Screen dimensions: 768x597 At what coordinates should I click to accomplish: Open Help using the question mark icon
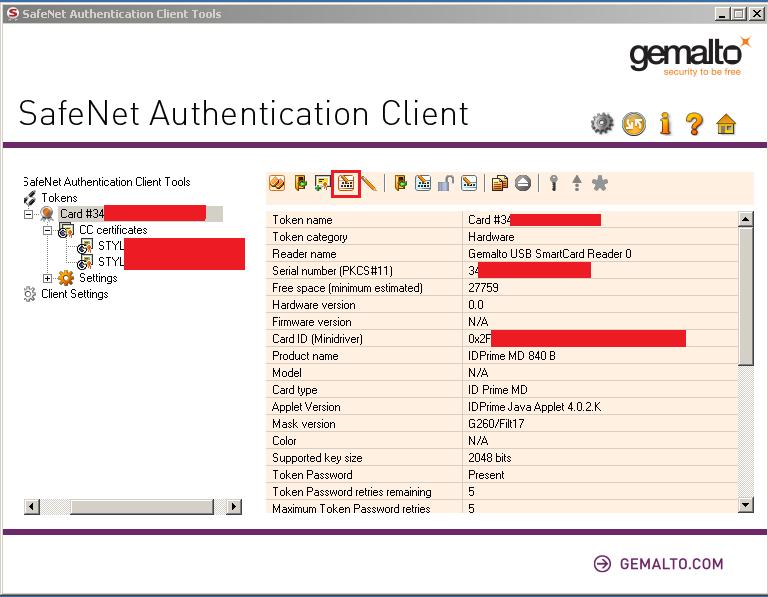coord(695,123)
